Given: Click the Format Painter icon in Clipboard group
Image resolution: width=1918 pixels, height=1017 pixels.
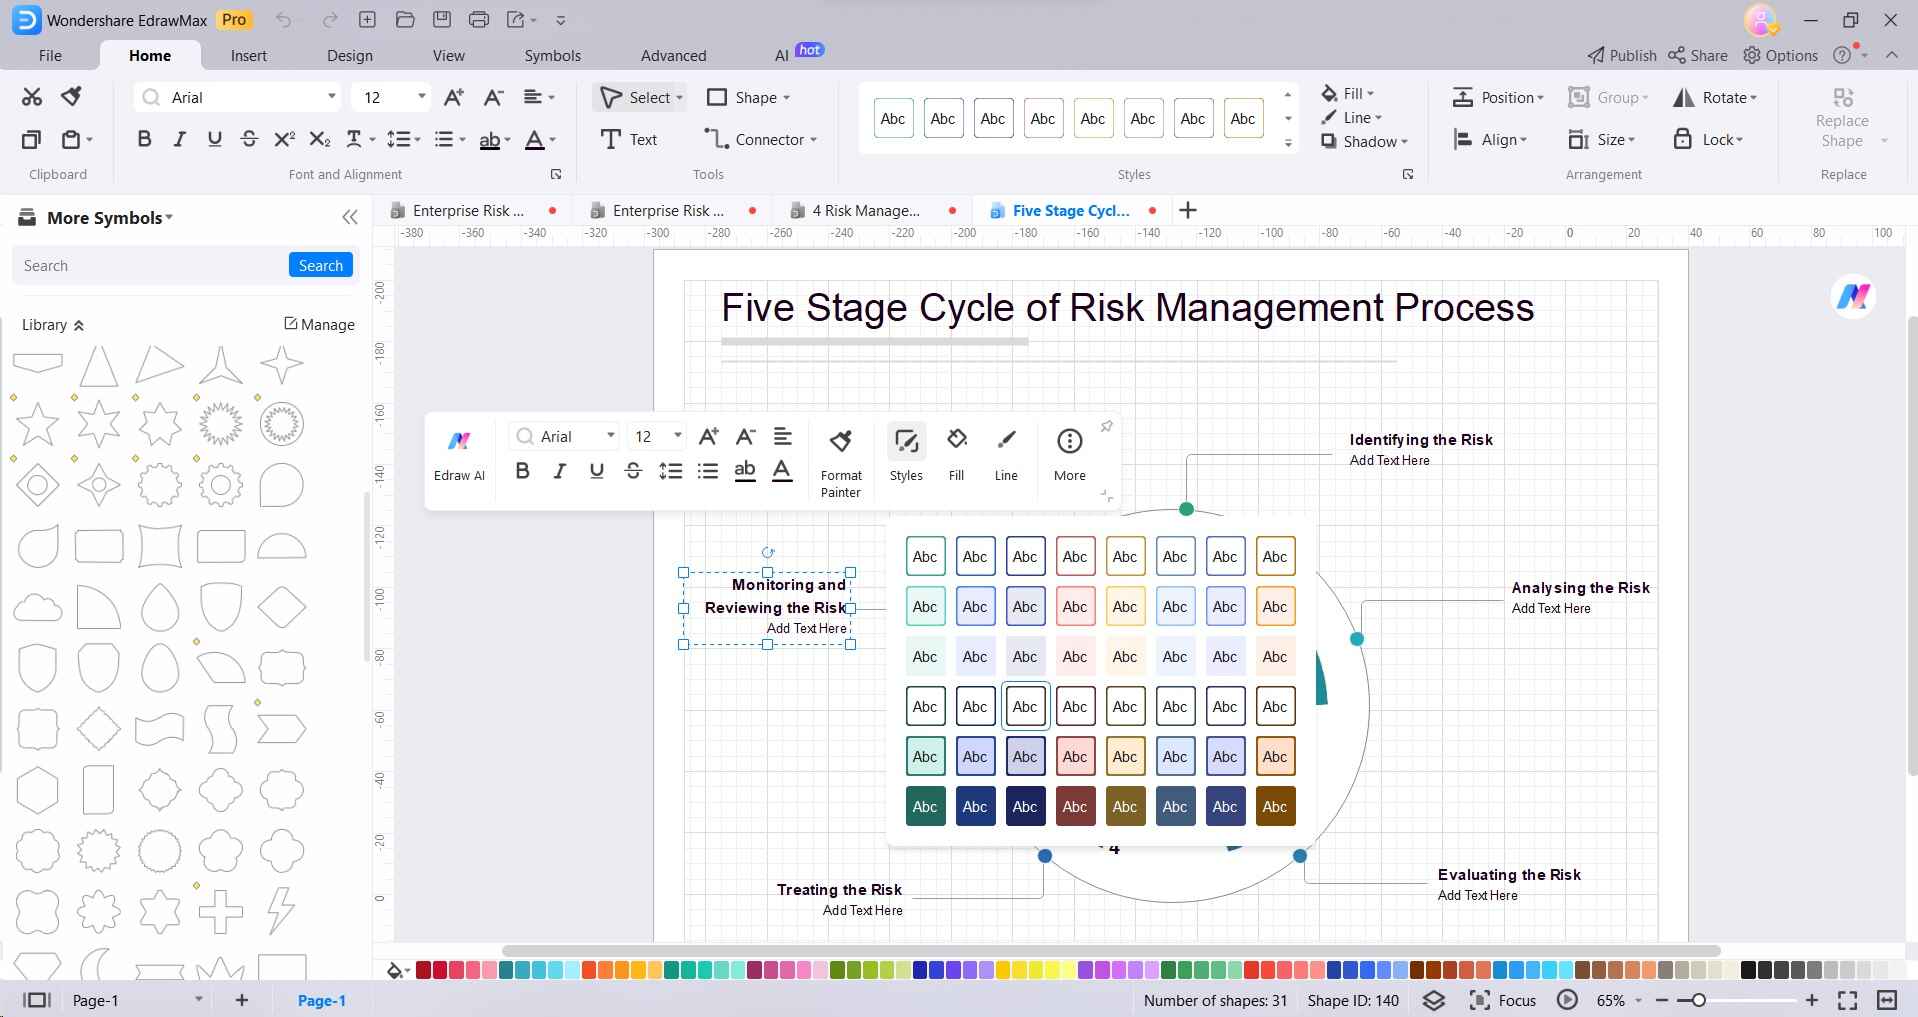Looking at the screenshot, I should tap(71, 97).
